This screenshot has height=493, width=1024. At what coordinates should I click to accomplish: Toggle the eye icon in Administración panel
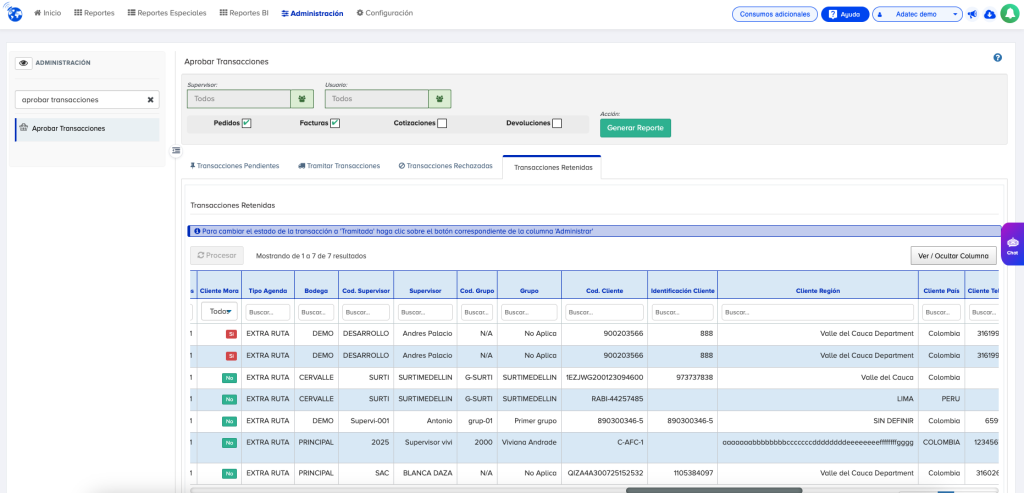tap(24, 63)
